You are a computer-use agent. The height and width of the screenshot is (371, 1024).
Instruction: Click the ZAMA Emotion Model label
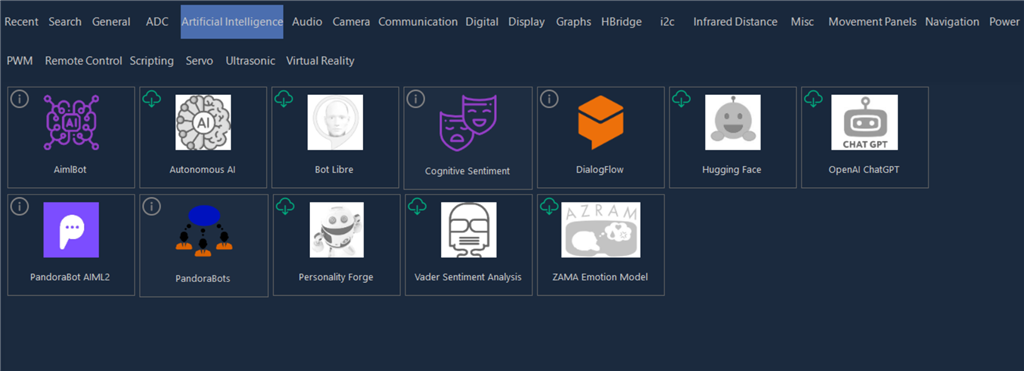(600, 277)
